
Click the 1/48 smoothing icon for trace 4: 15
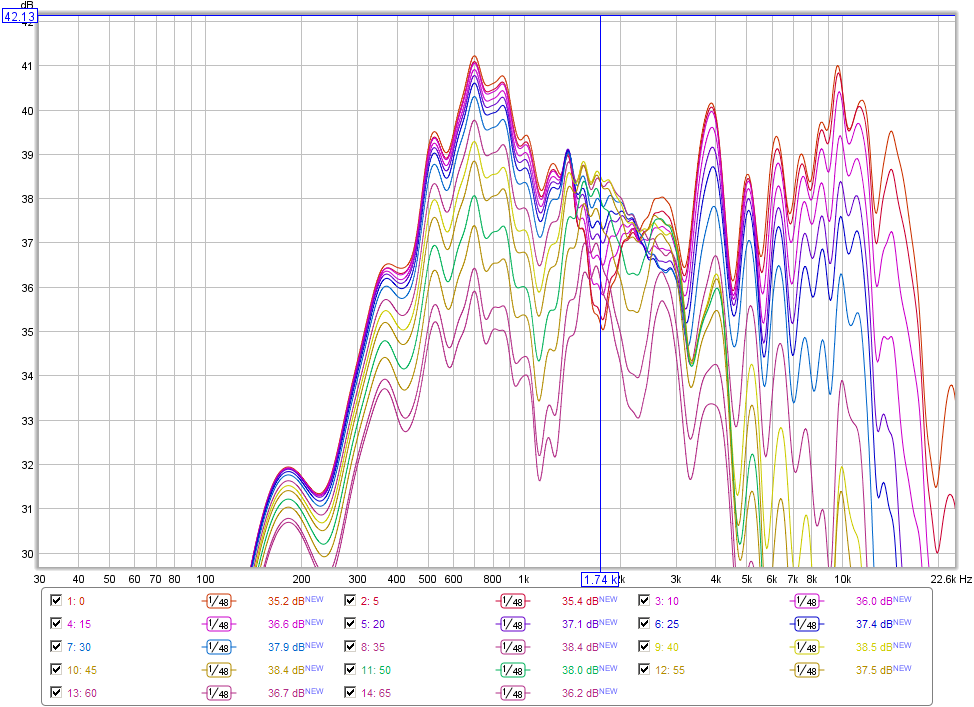[218, 624]
